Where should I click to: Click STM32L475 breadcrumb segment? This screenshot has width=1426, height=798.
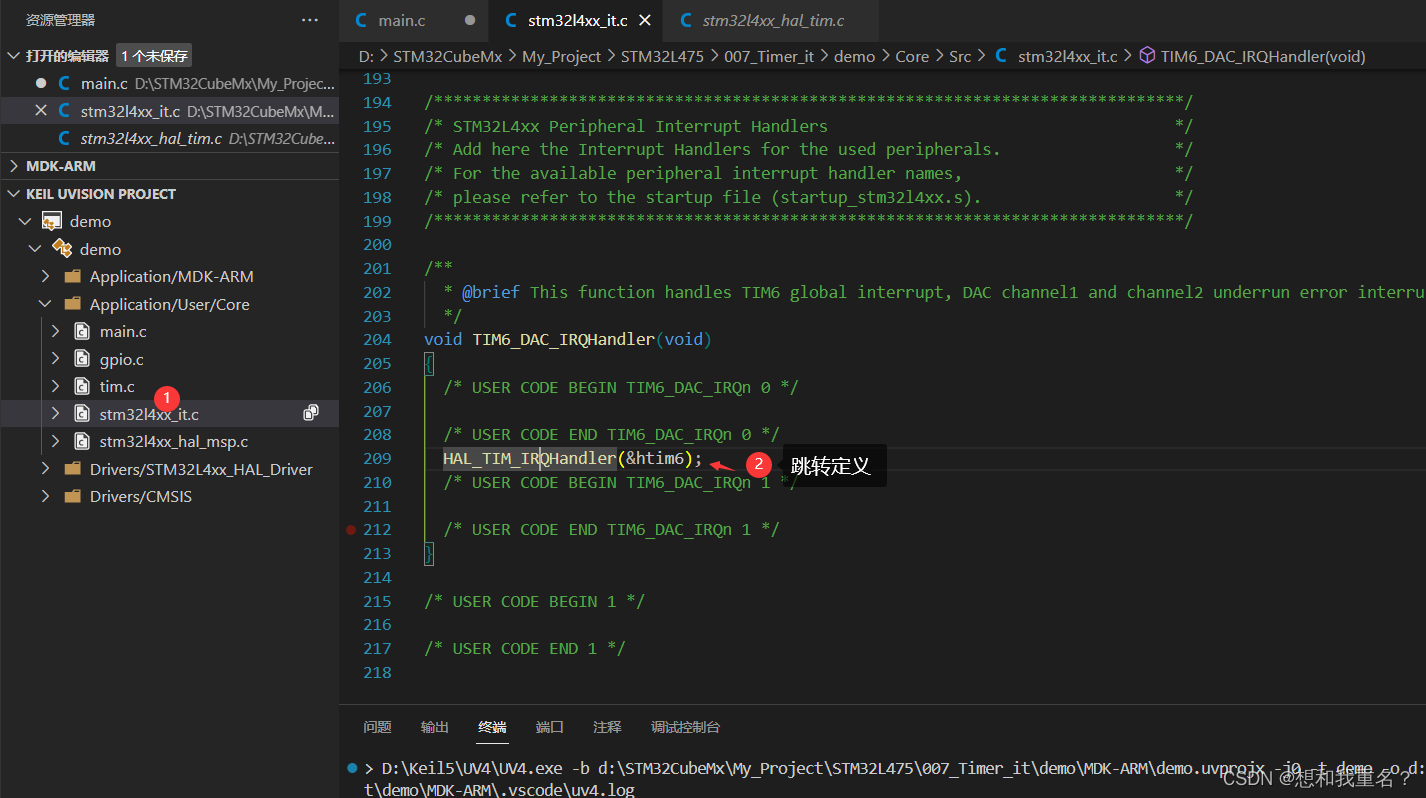pyautogui.click(x=662, y=57)
